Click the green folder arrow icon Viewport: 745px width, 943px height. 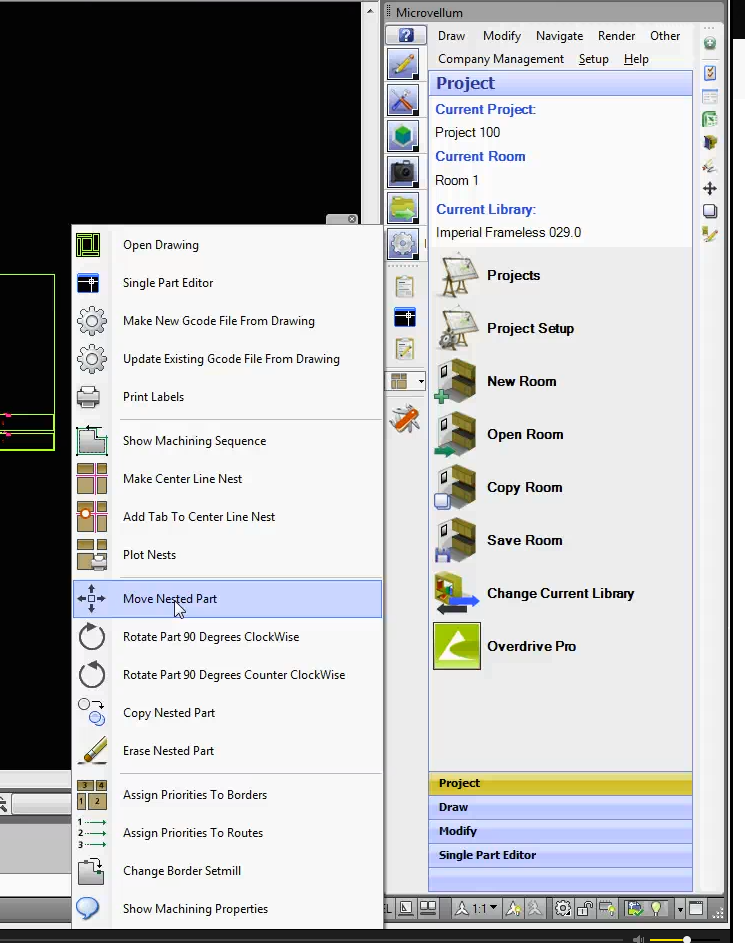pyautogui.click(x=402, y=209)
